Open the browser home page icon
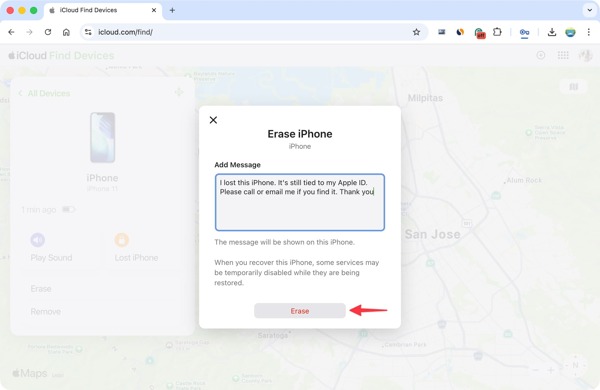600x390 pixels. tap(66, 32)
